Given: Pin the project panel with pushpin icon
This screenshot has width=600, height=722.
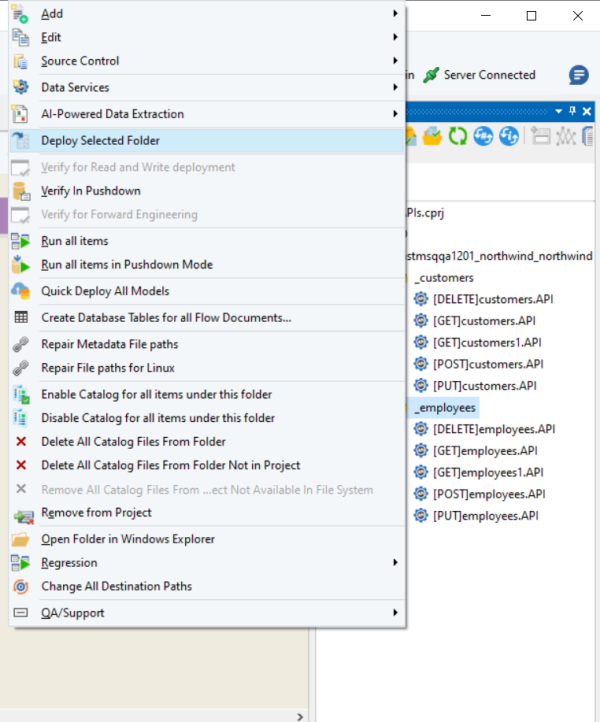Looking at the screenshot, I should [572, 111].
